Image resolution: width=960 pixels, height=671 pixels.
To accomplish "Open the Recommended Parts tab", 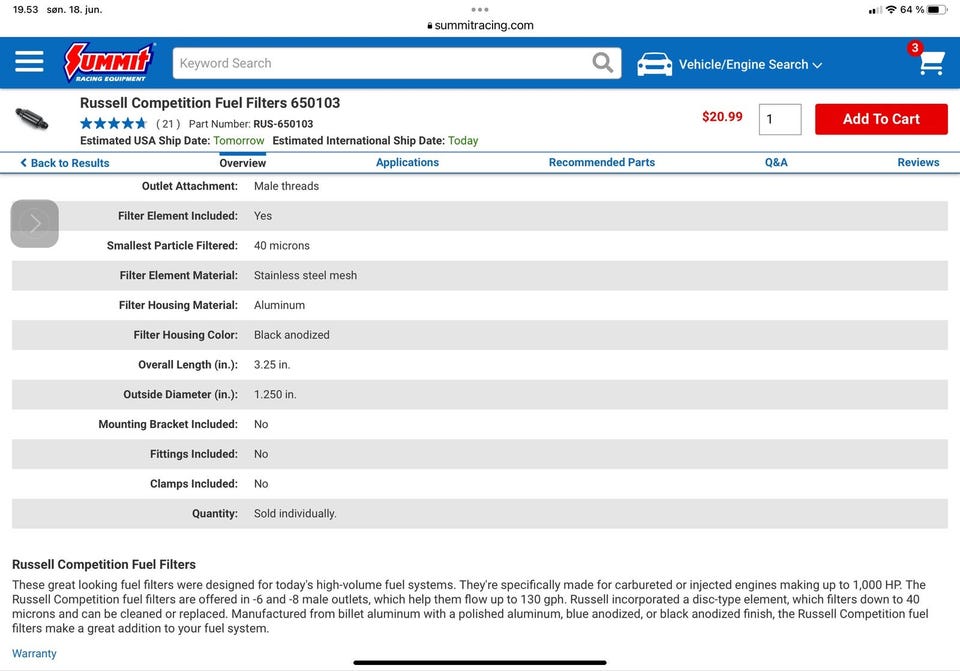I will 602,162.
